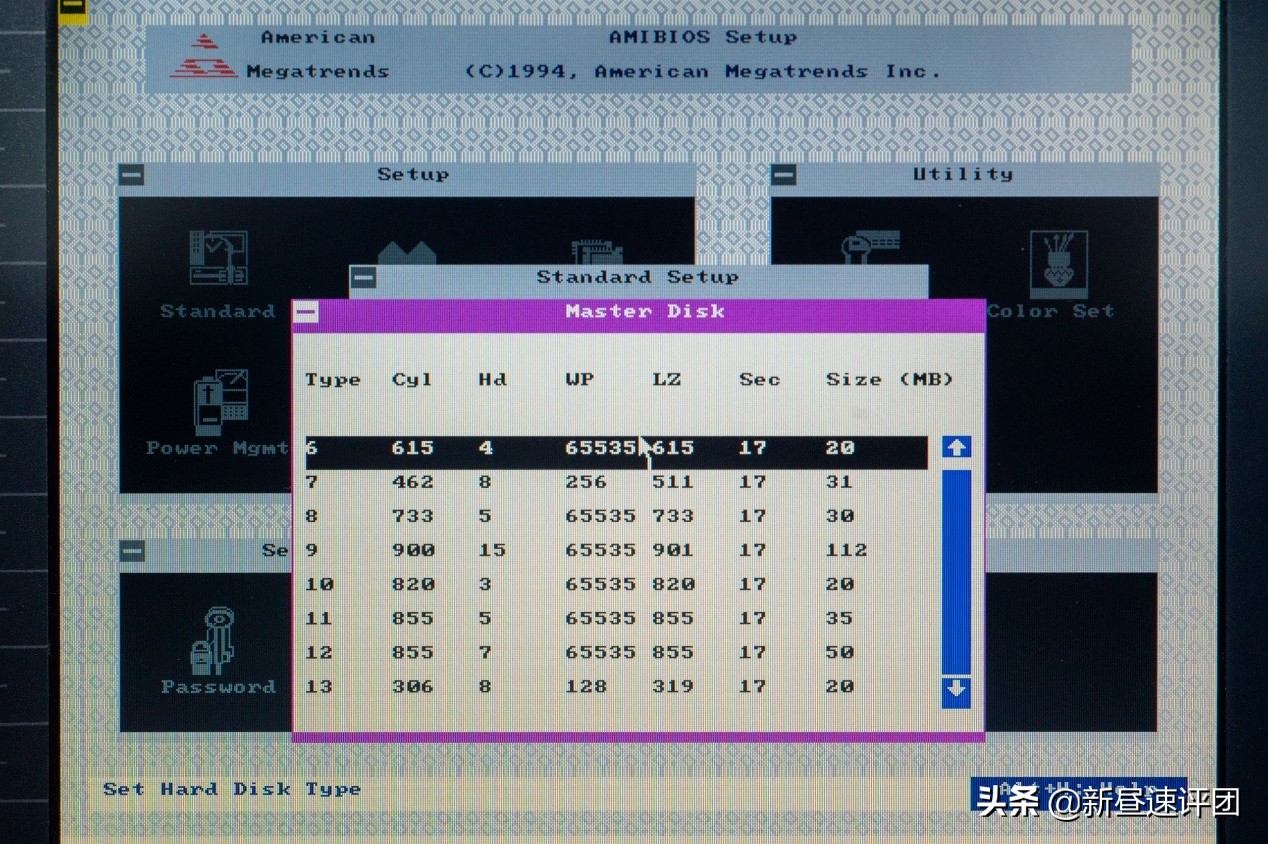Click head count 3 in type 10 row
This screenshot has width=1268, height=844.
point(485,585)
